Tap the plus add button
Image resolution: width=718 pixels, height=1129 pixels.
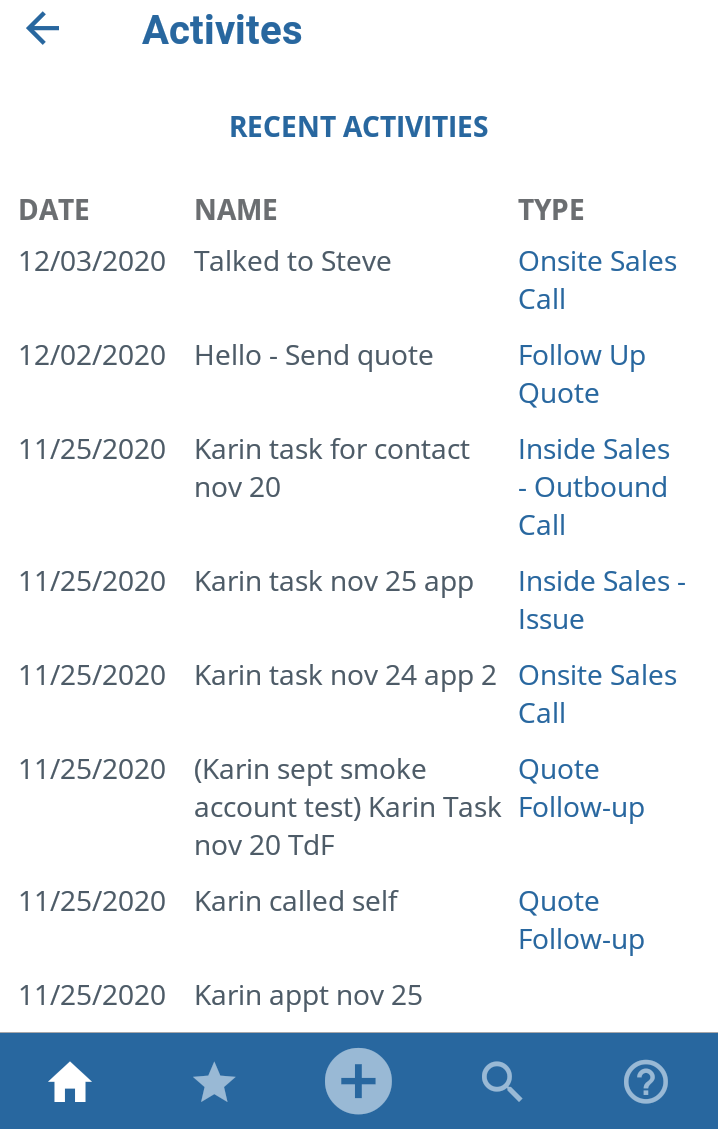click(358, 1081)
